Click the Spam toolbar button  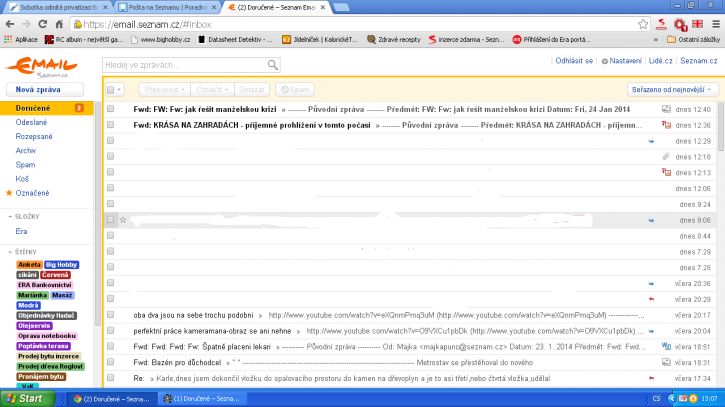click(x=295, y=89)
